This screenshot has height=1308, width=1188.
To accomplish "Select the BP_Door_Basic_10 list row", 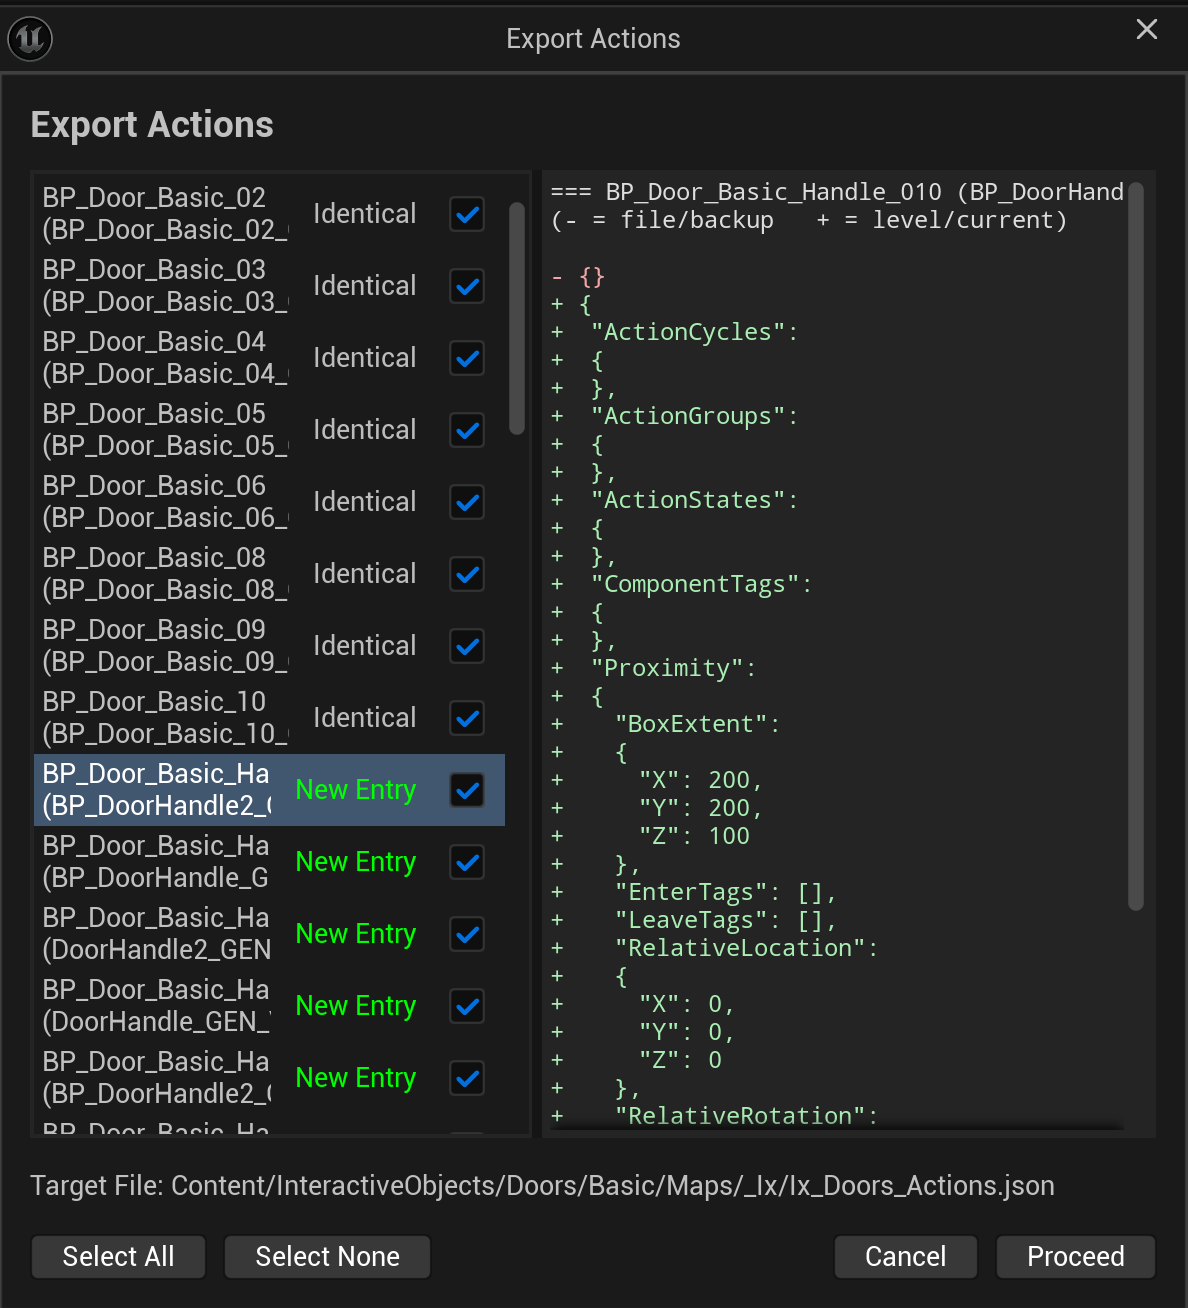I will tap(269, 718).
